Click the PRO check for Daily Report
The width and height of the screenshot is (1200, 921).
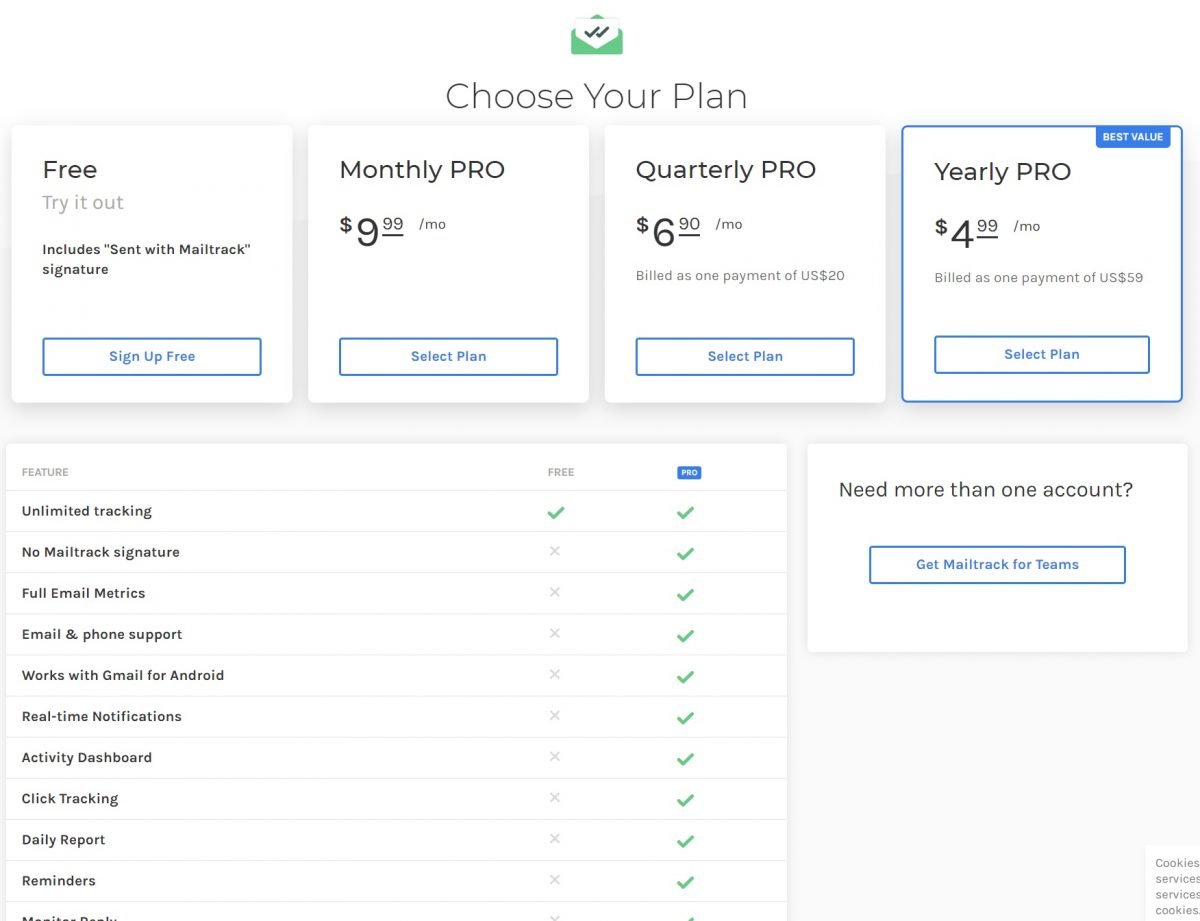pyautogui.click(x=685, y=840)
